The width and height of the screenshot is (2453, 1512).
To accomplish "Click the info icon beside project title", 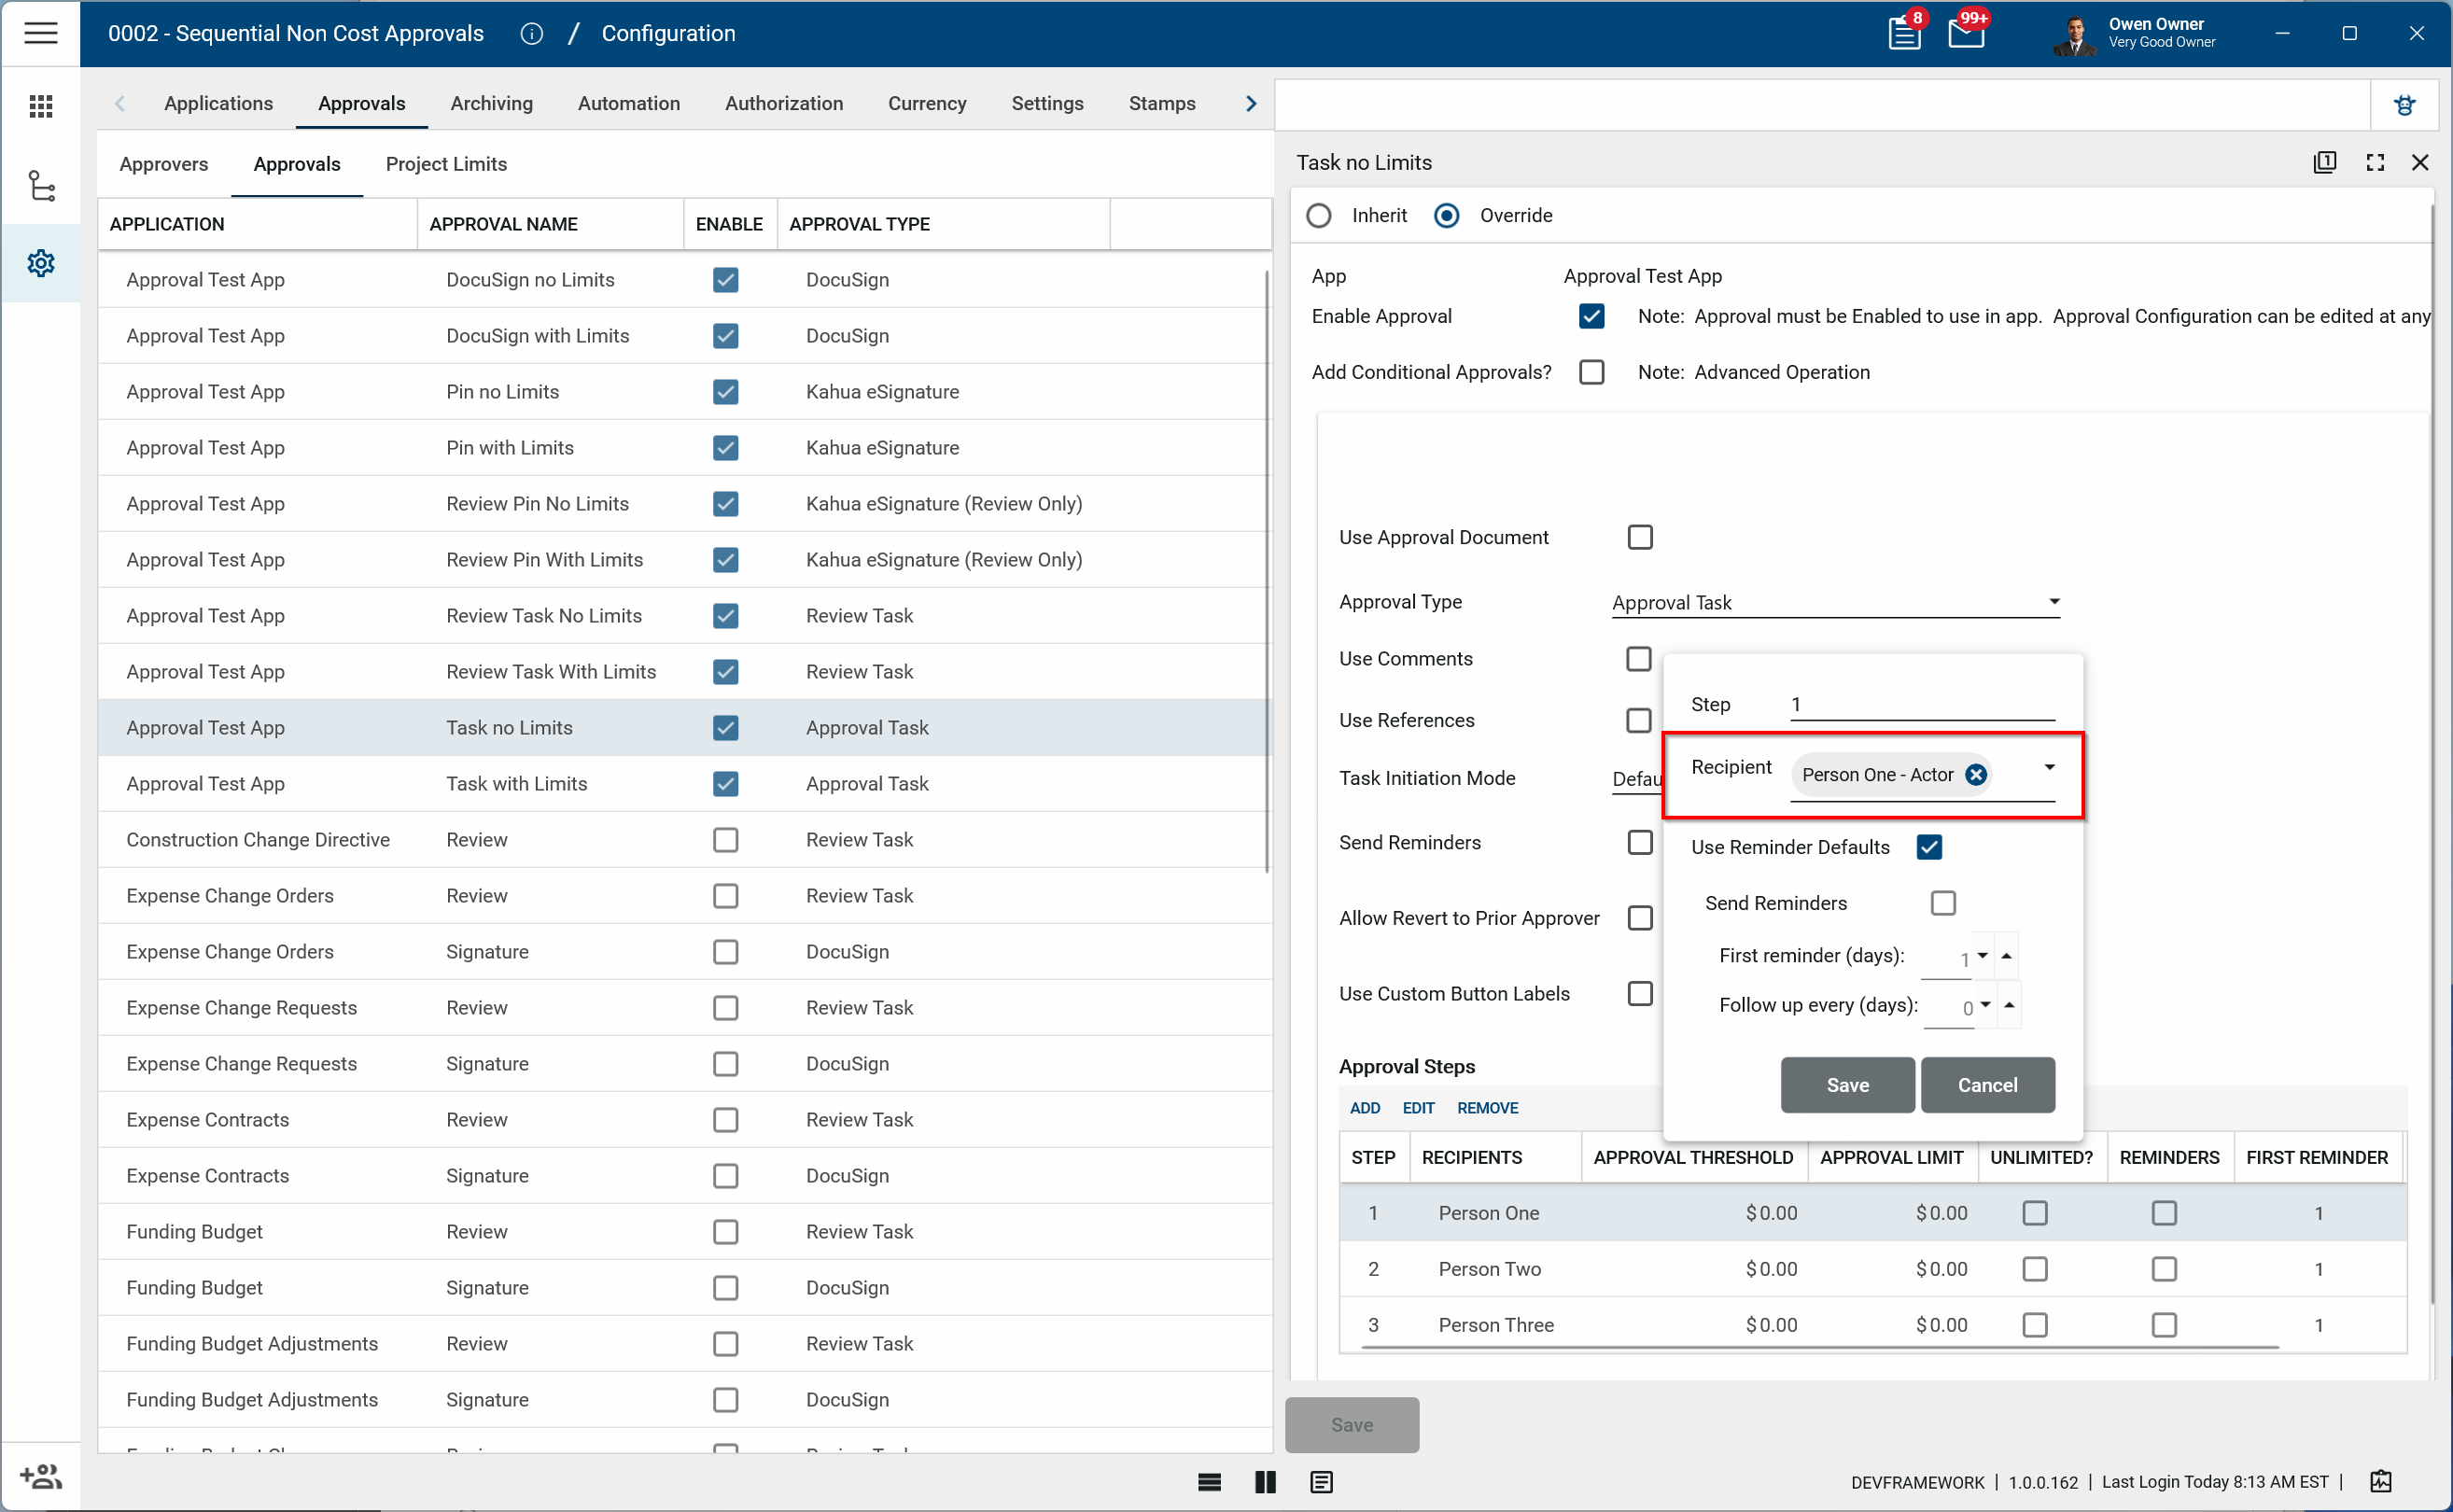I will [532, 34].
